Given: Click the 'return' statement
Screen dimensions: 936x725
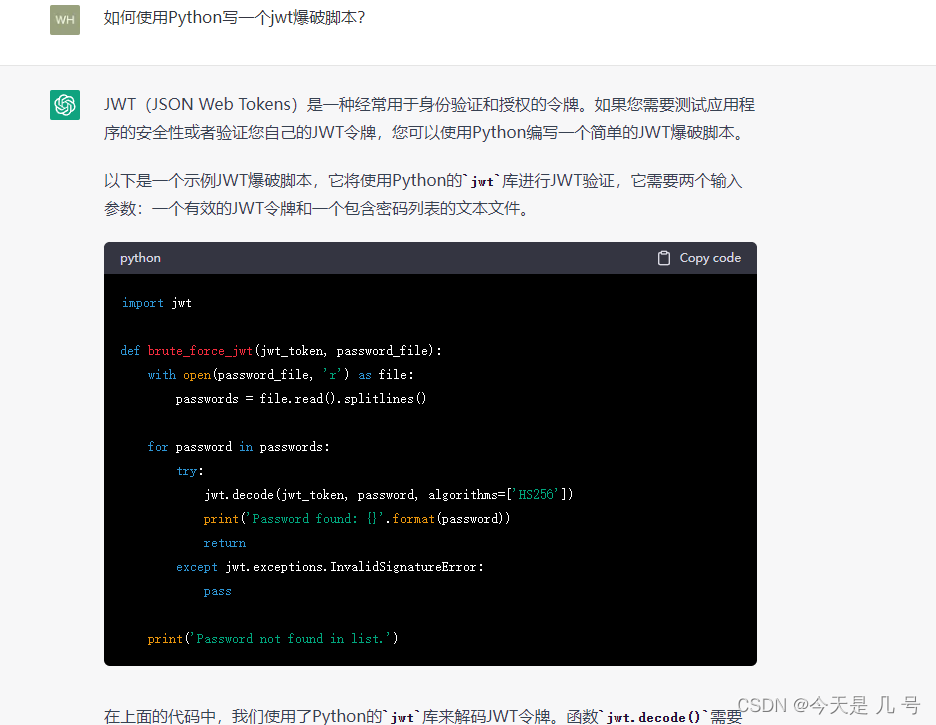Looking at the screenshot, I should (224, 543).
